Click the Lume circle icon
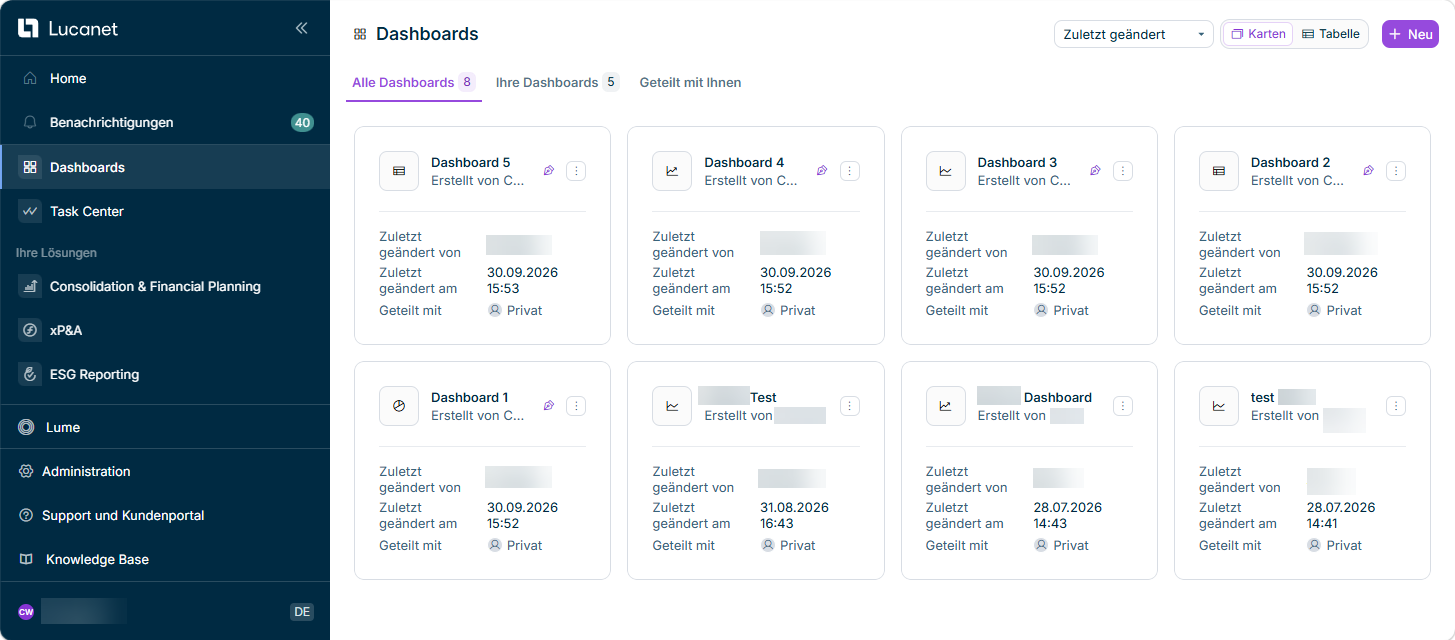 tap(26, 427)
